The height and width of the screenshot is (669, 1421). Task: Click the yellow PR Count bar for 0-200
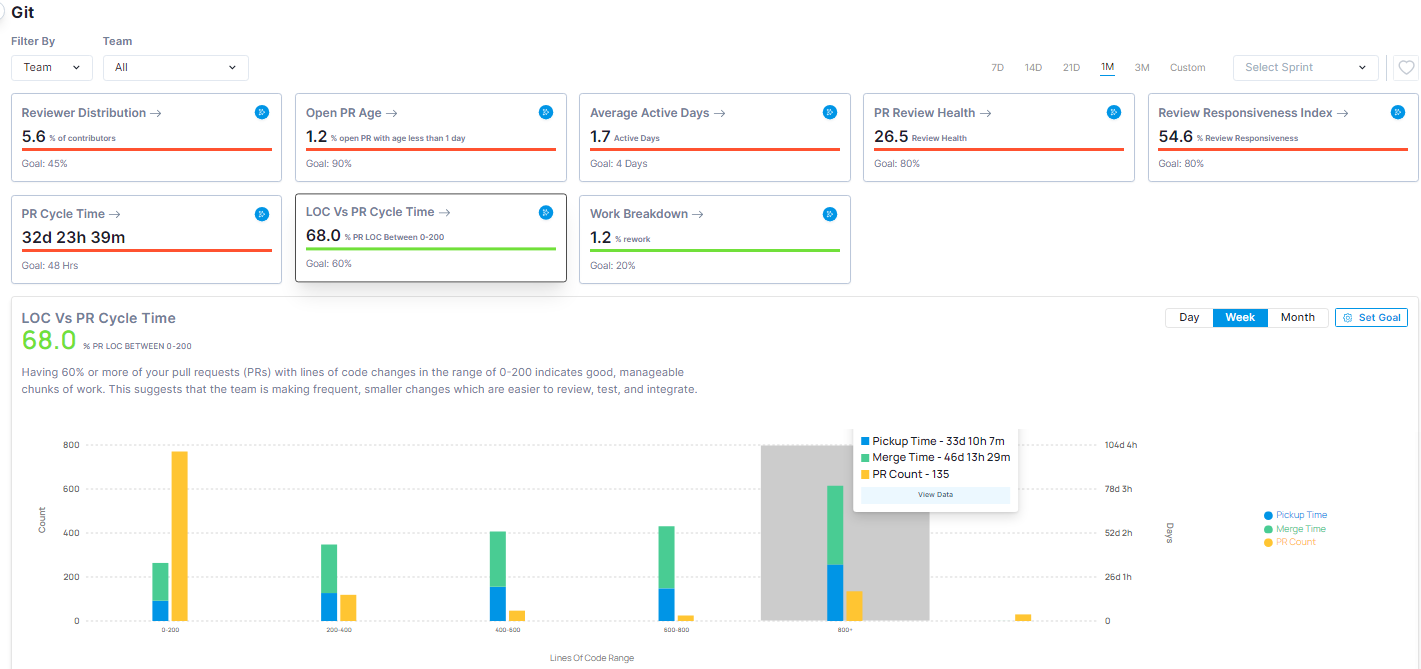point(179,535)
